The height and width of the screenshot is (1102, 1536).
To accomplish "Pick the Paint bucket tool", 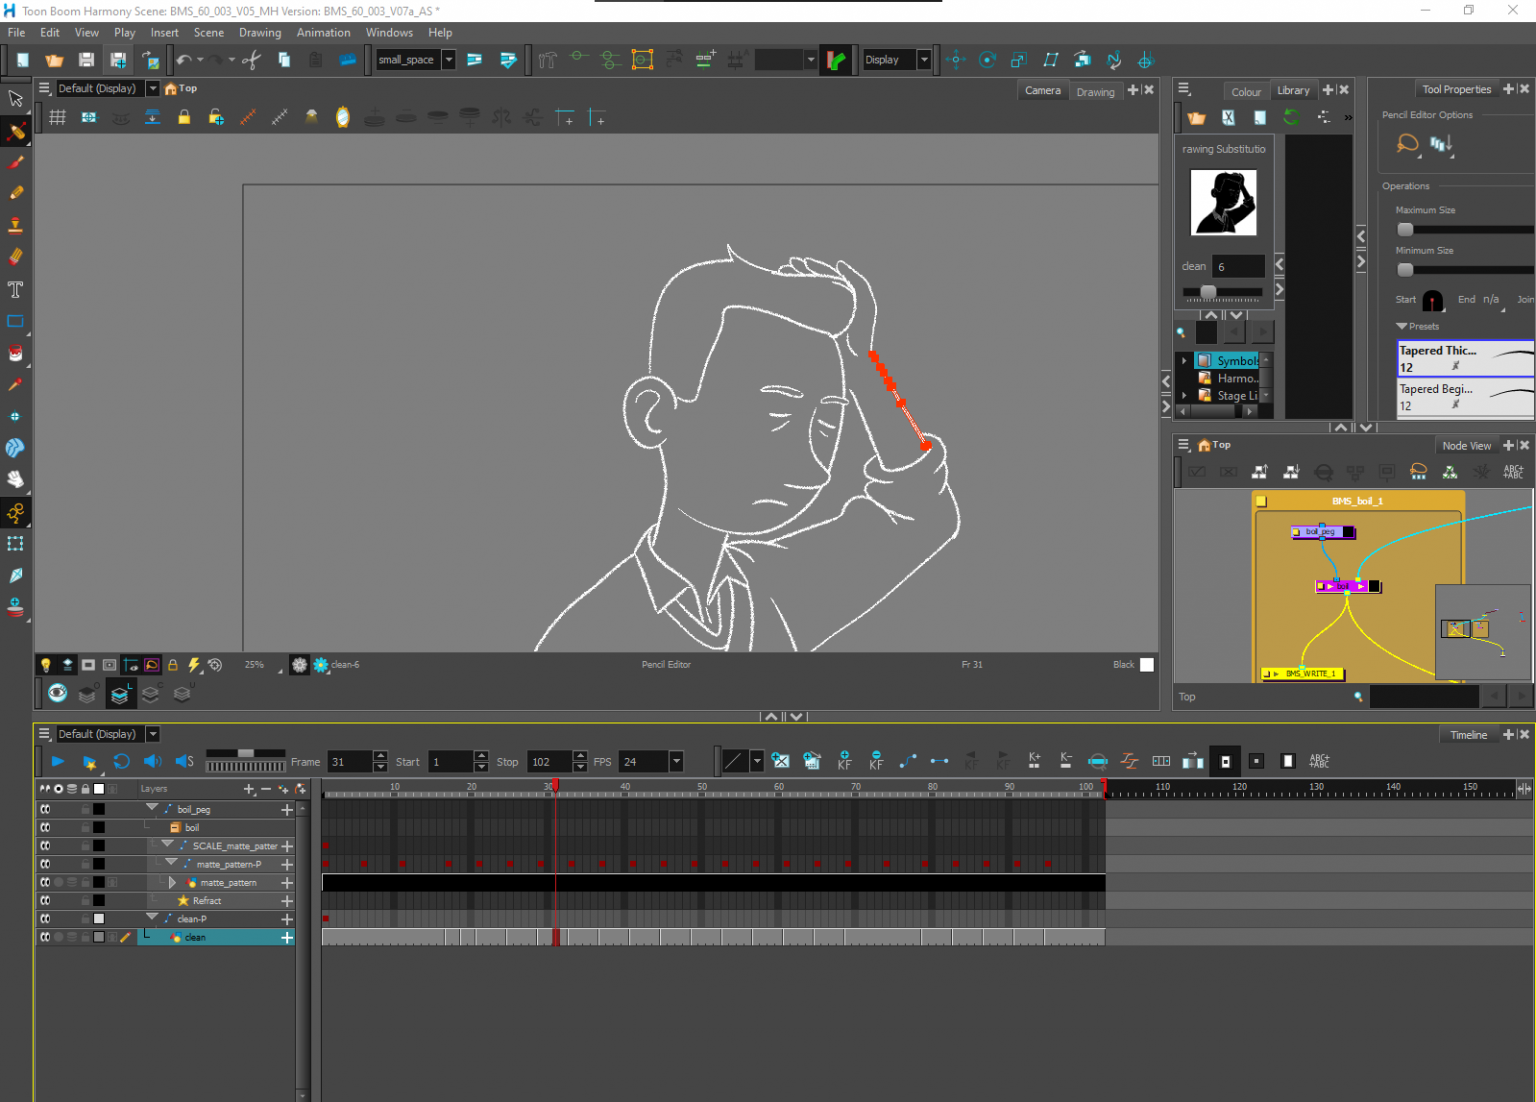I will pos(16,353).
